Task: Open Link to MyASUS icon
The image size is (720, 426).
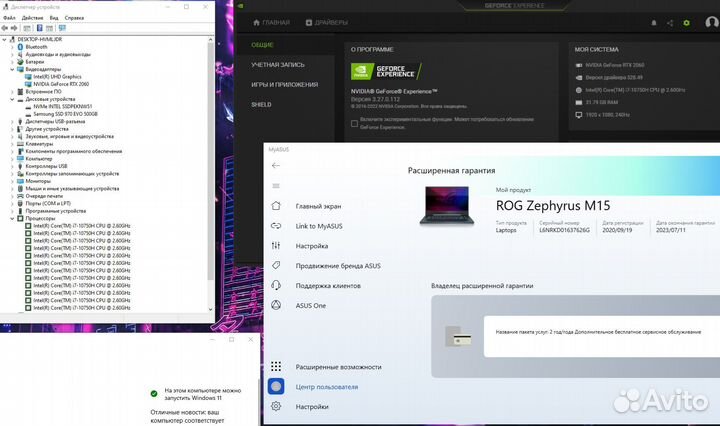Action: (276, 226)
